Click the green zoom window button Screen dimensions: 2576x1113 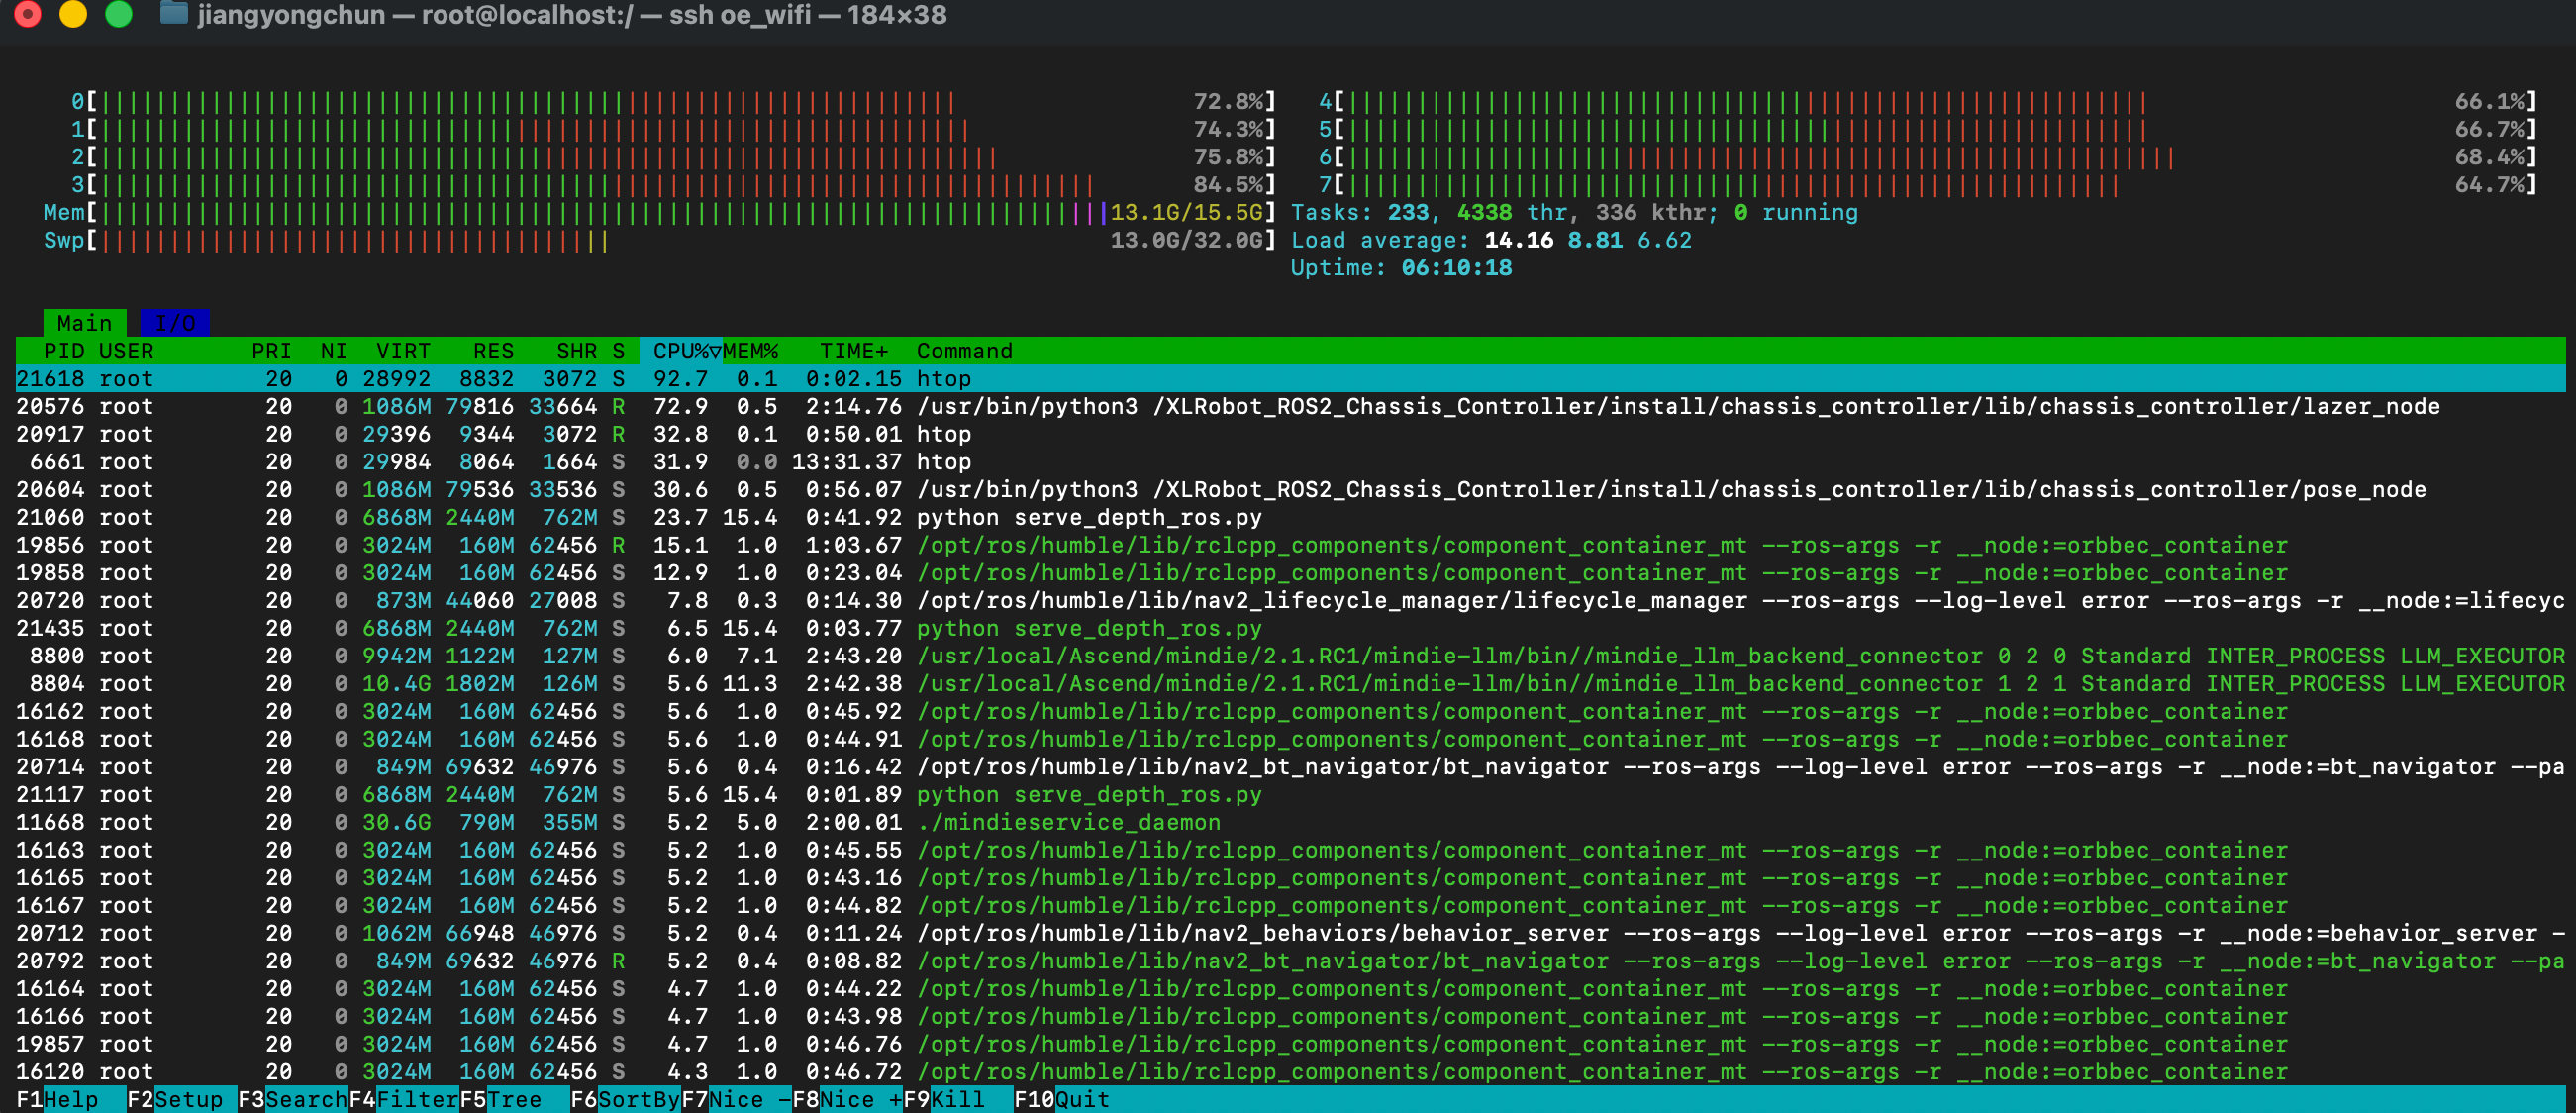[119, 14]
